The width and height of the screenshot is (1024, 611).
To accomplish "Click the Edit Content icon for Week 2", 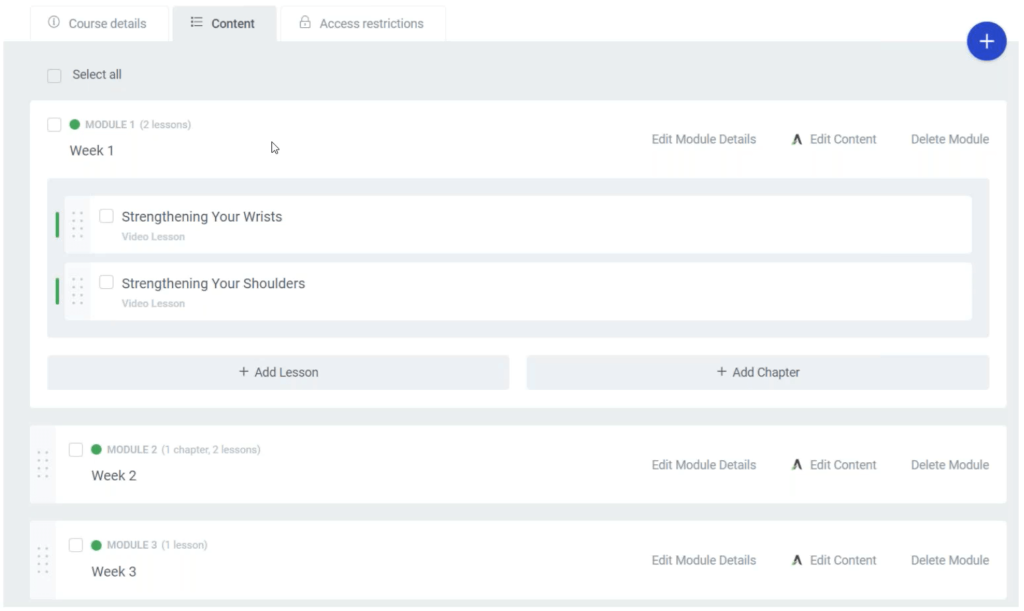I will (797, 465).
